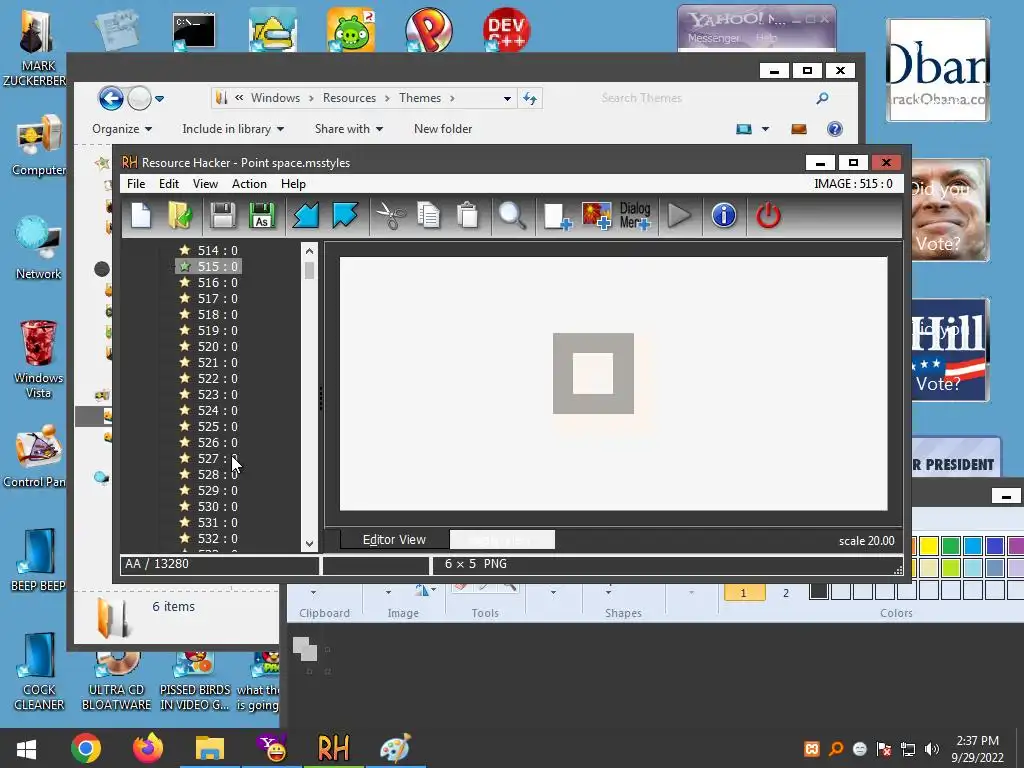
Task: Click the gray play compile icon
Action: tap(679, 216)
